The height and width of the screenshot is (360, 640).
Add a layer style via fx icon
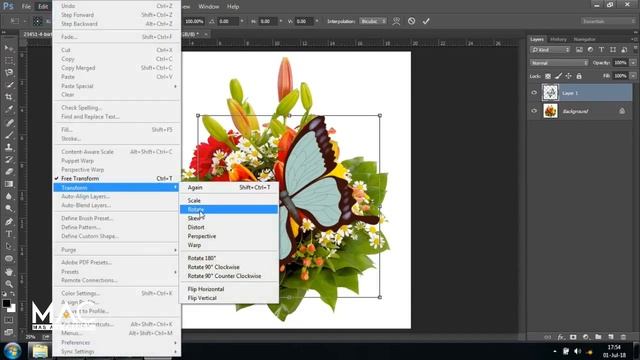pos(560,337)
